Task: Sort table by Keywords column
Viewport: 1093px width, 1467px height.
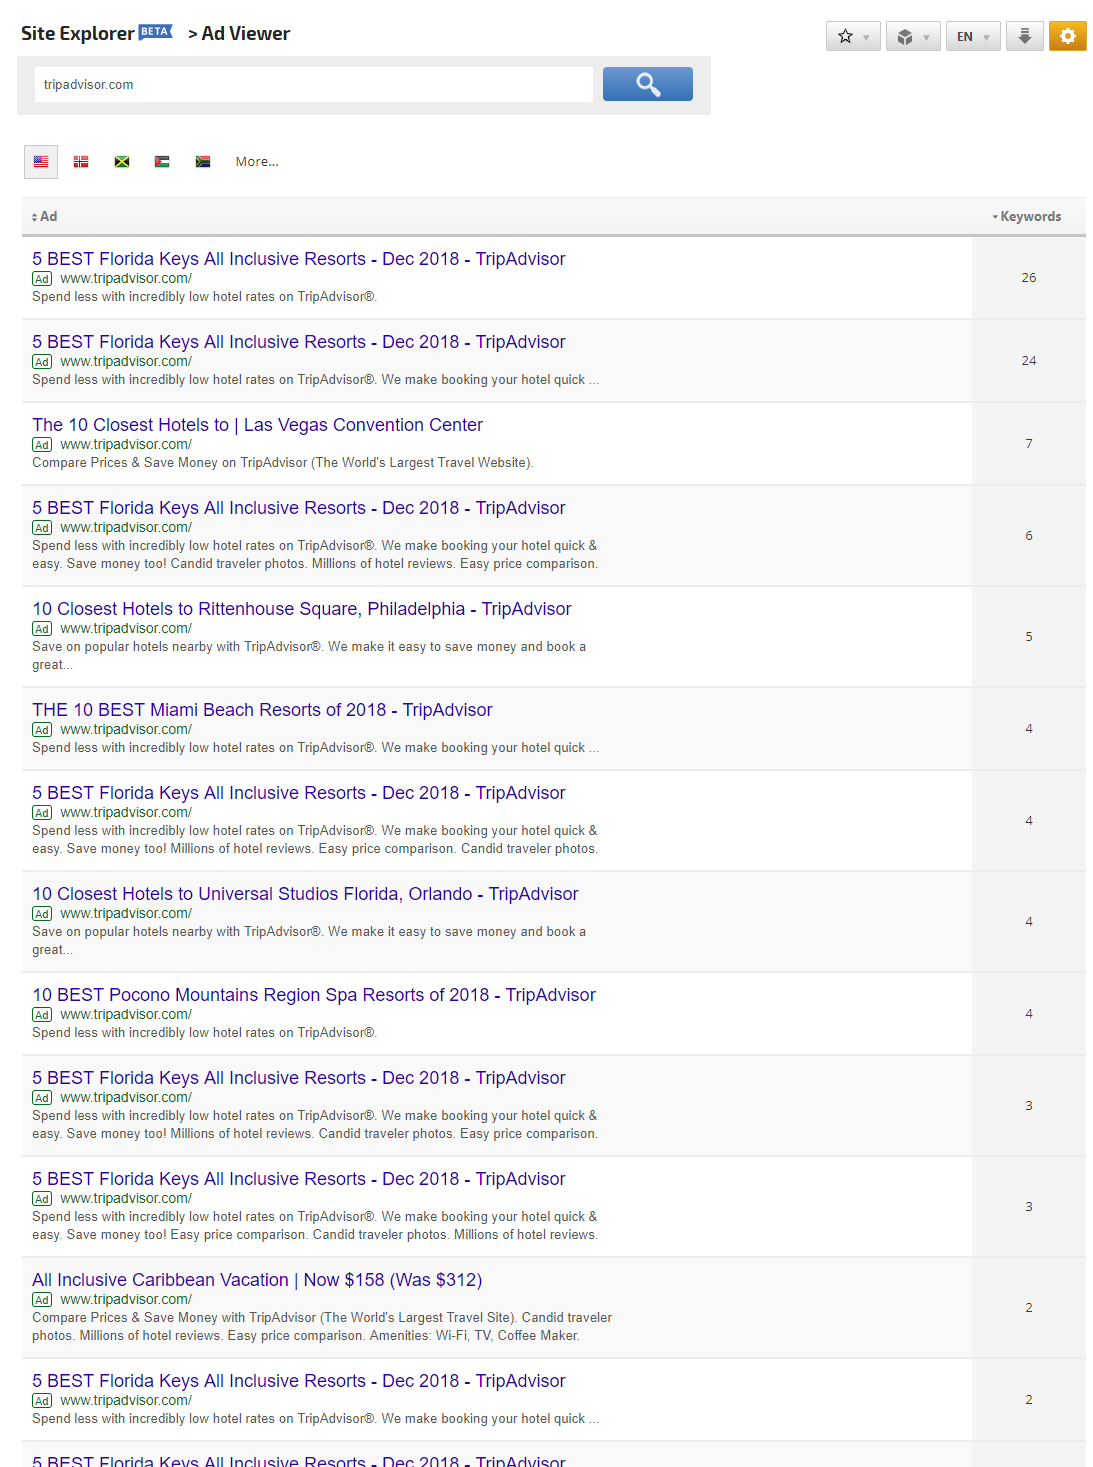Action: [x=1027, y=216]
